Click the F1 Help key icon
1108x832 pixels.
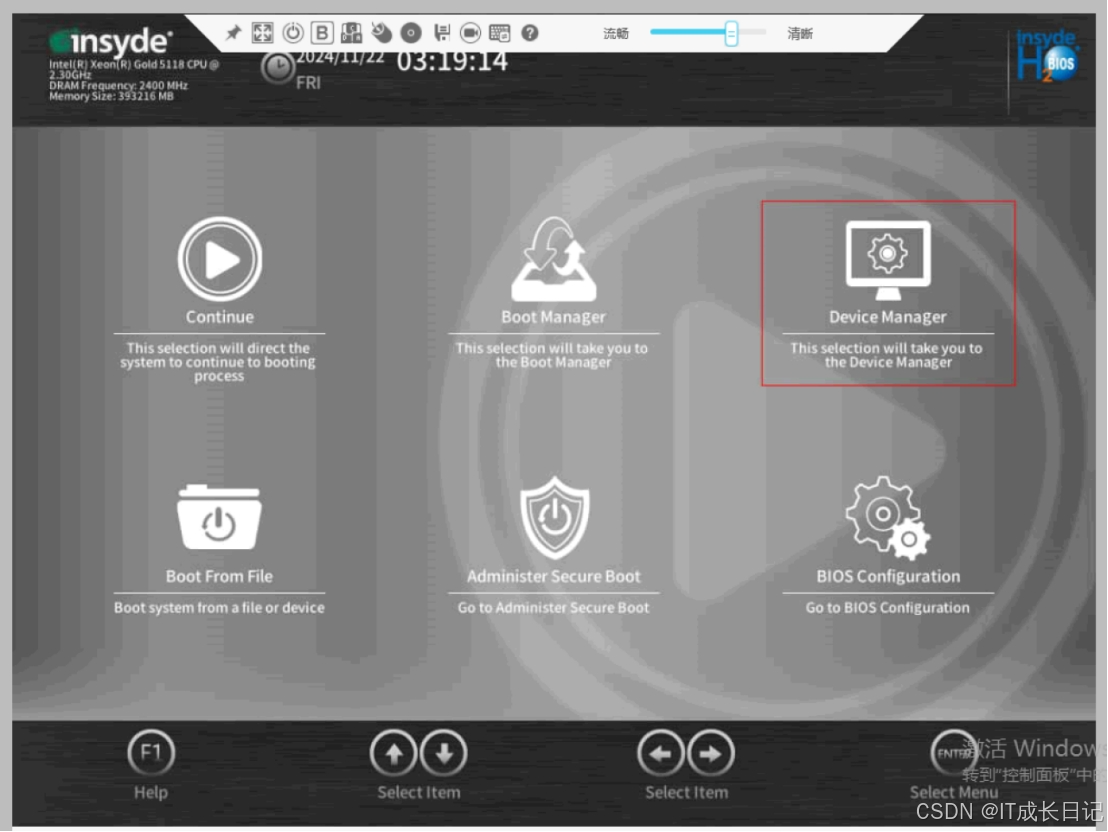pyautogui.click(x=151, y=752)
